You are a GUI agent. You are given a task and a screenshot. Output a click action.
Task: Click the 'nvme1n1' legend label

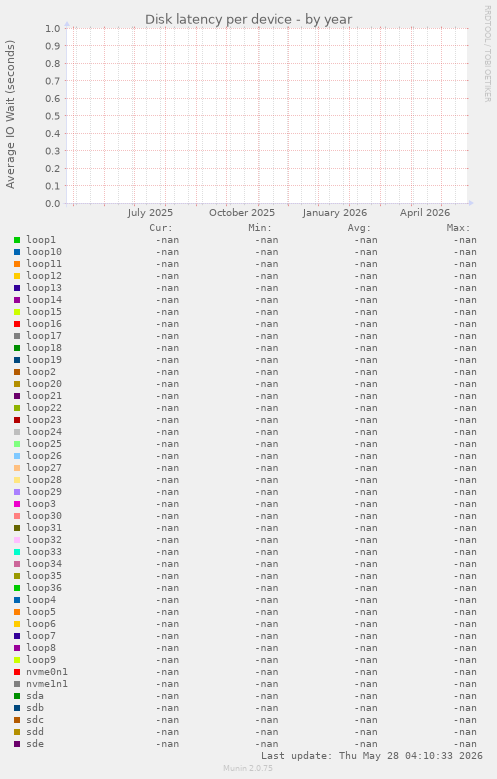[x=47, y=684]
